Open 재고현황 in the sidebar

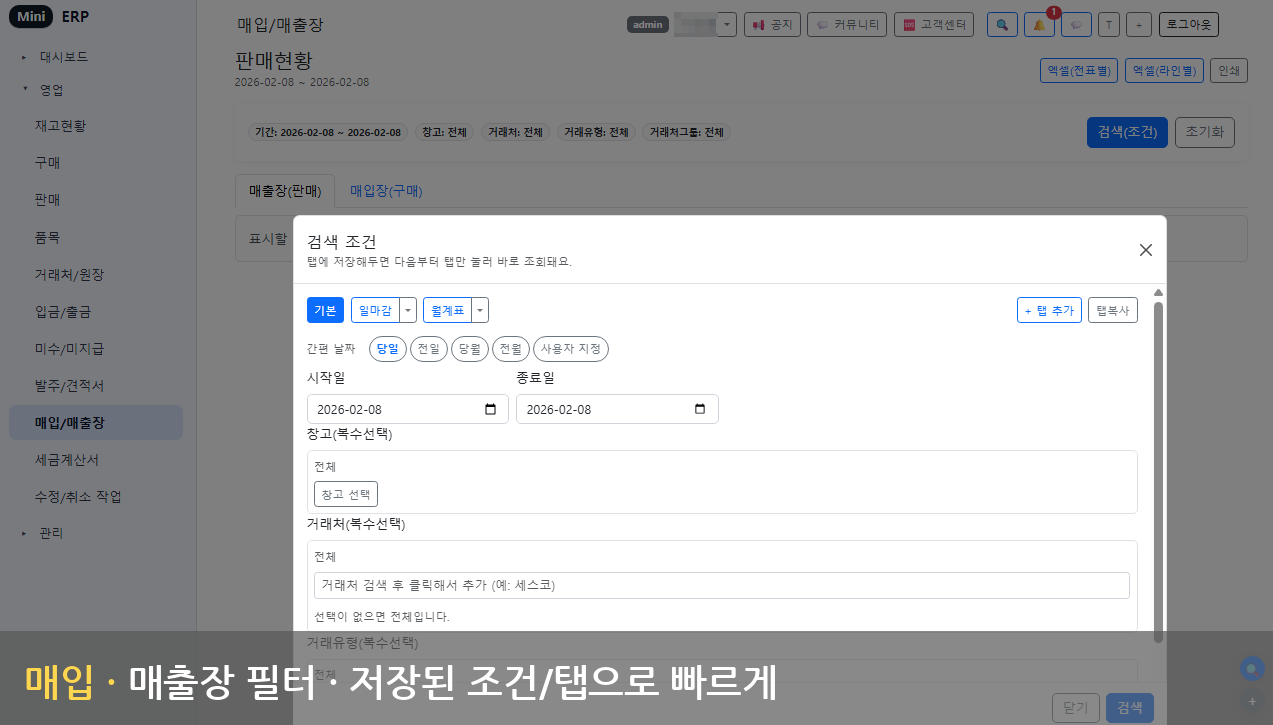(96, 126)
